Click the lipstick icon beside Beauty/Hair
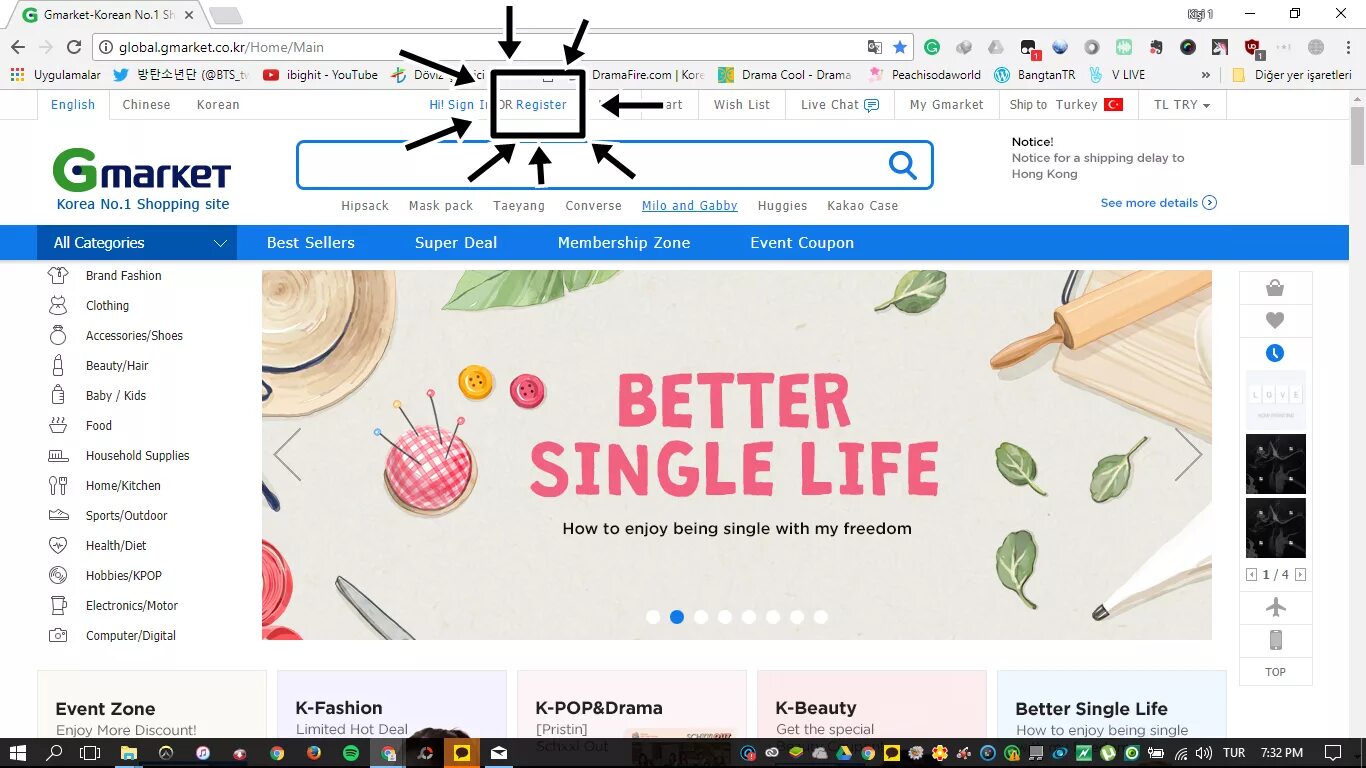The height and width of the screenshot is (768, 1366). (58, 365)
